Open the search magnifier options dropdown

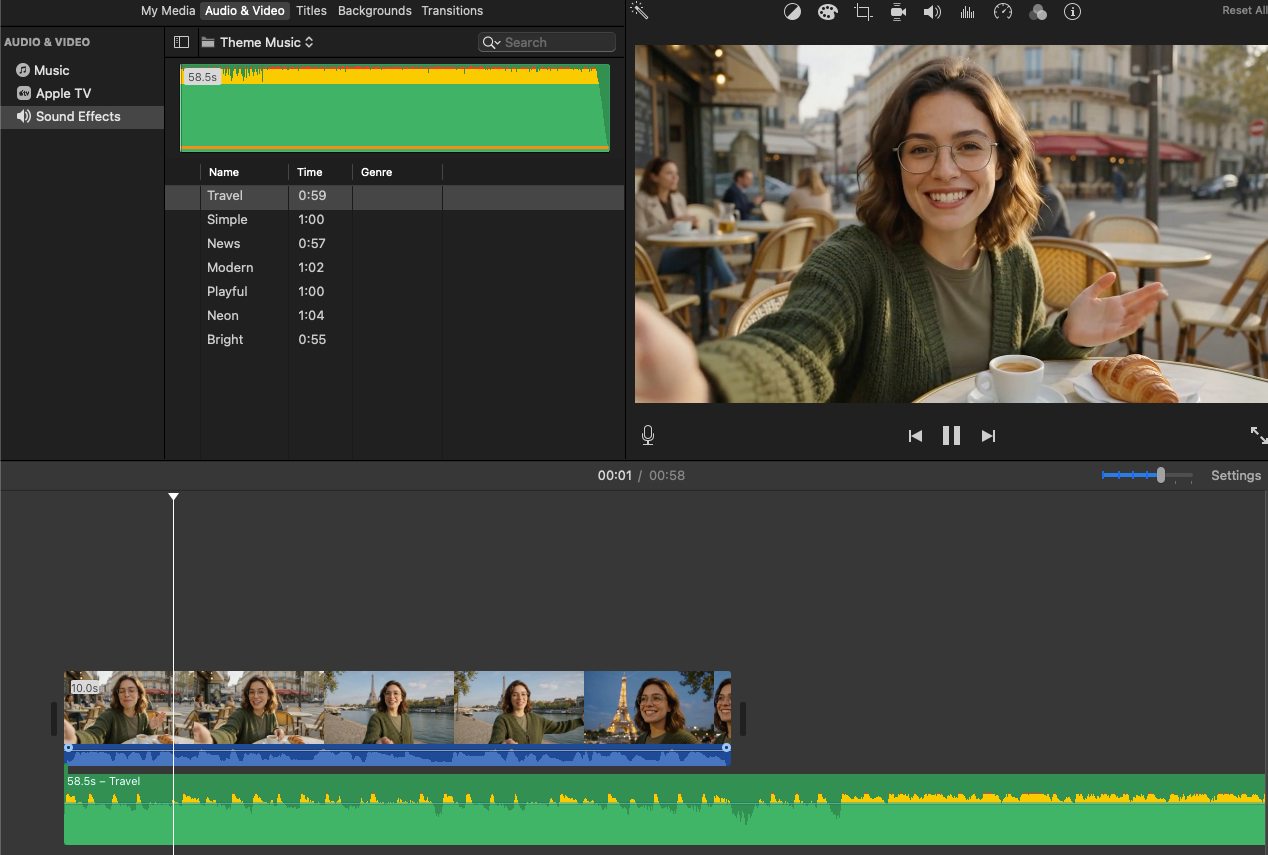(491, 42)
